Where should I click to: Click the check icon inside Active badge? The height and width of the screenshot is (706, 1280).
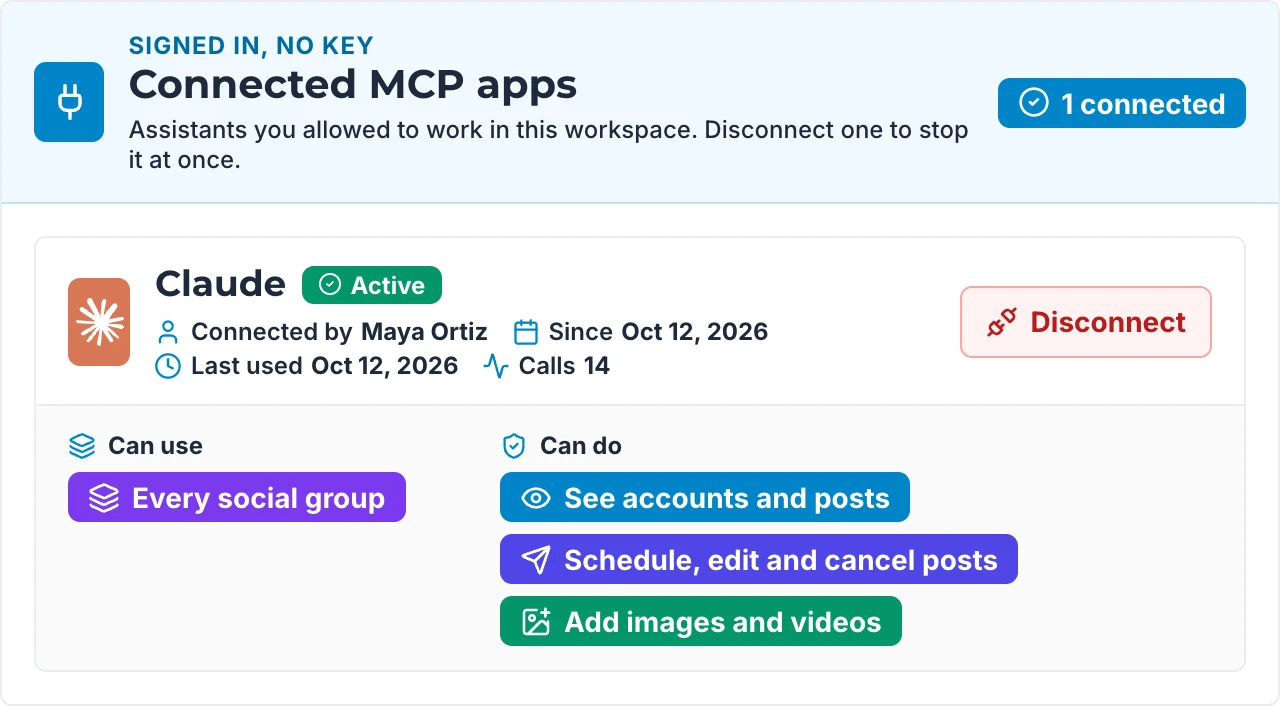click(329, 285)
